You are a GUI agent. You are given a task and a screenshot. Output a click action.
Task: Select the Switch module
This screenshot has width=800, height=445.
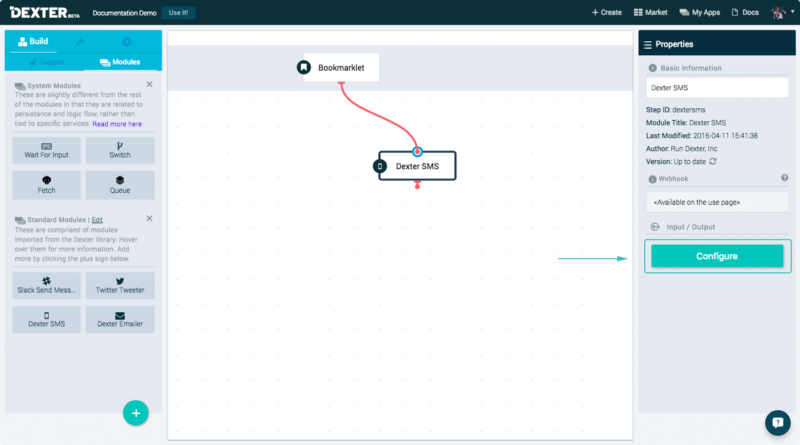coord(120,151)
